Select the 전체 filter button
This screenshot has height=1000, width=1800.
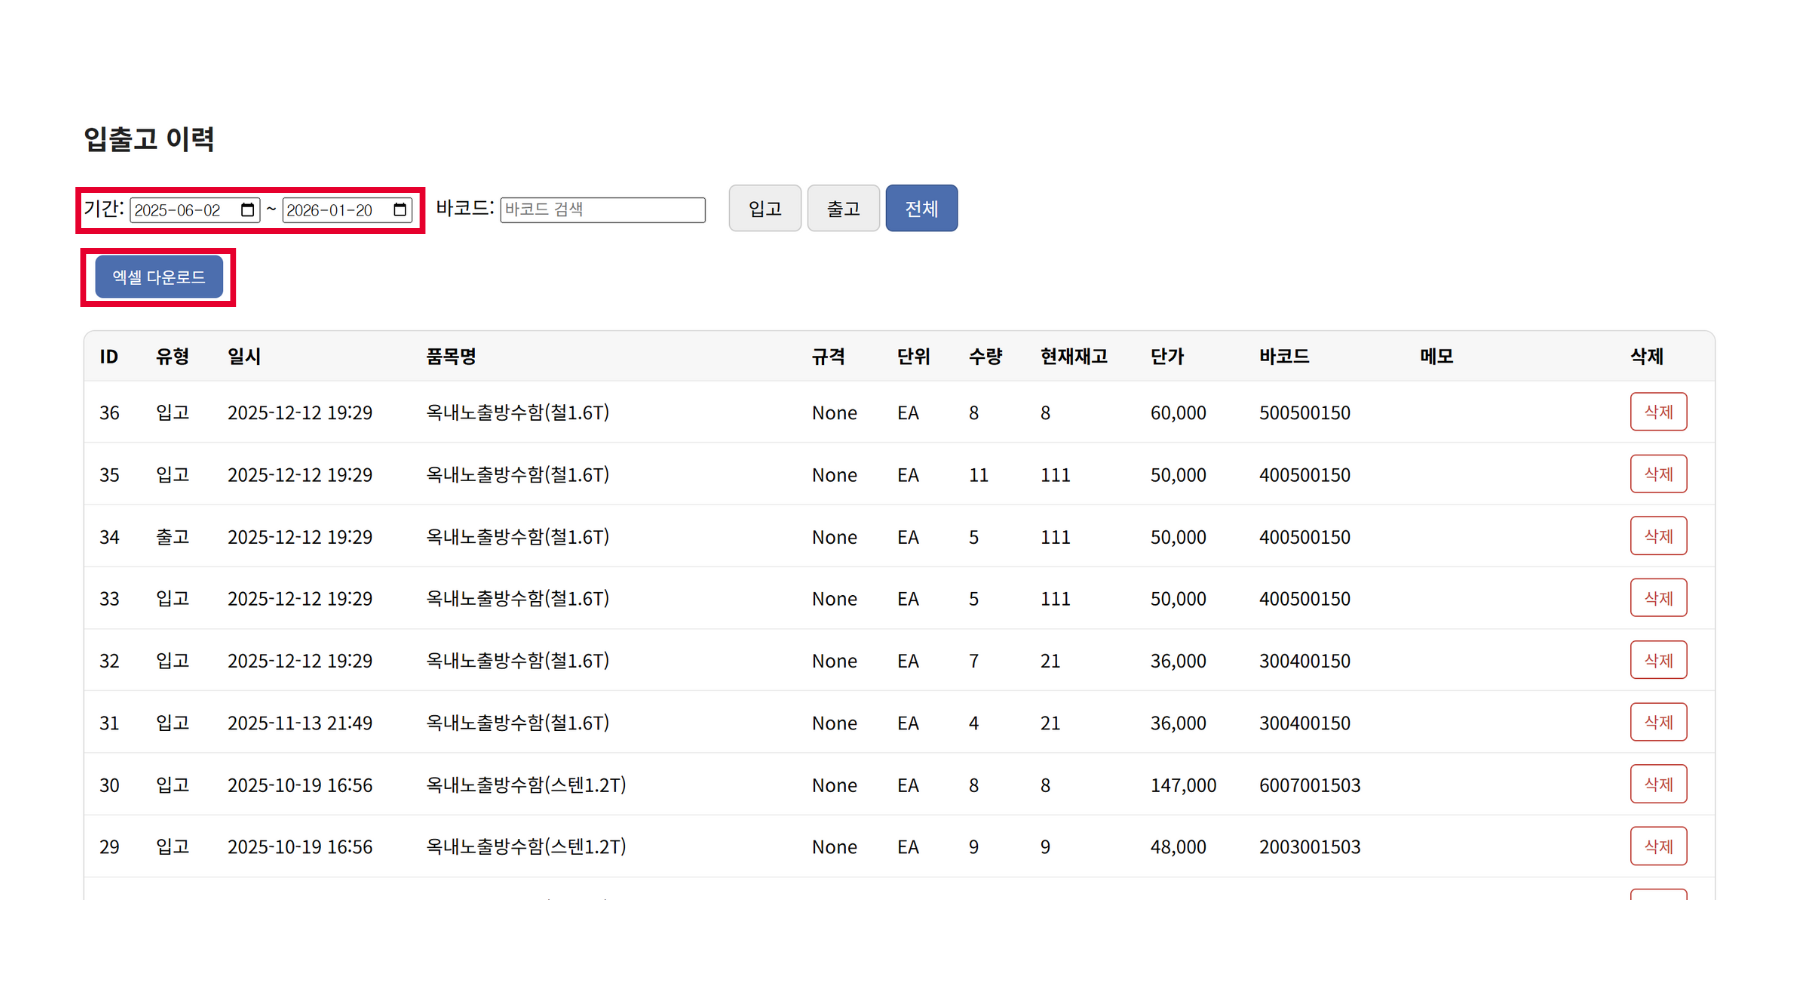921,208
